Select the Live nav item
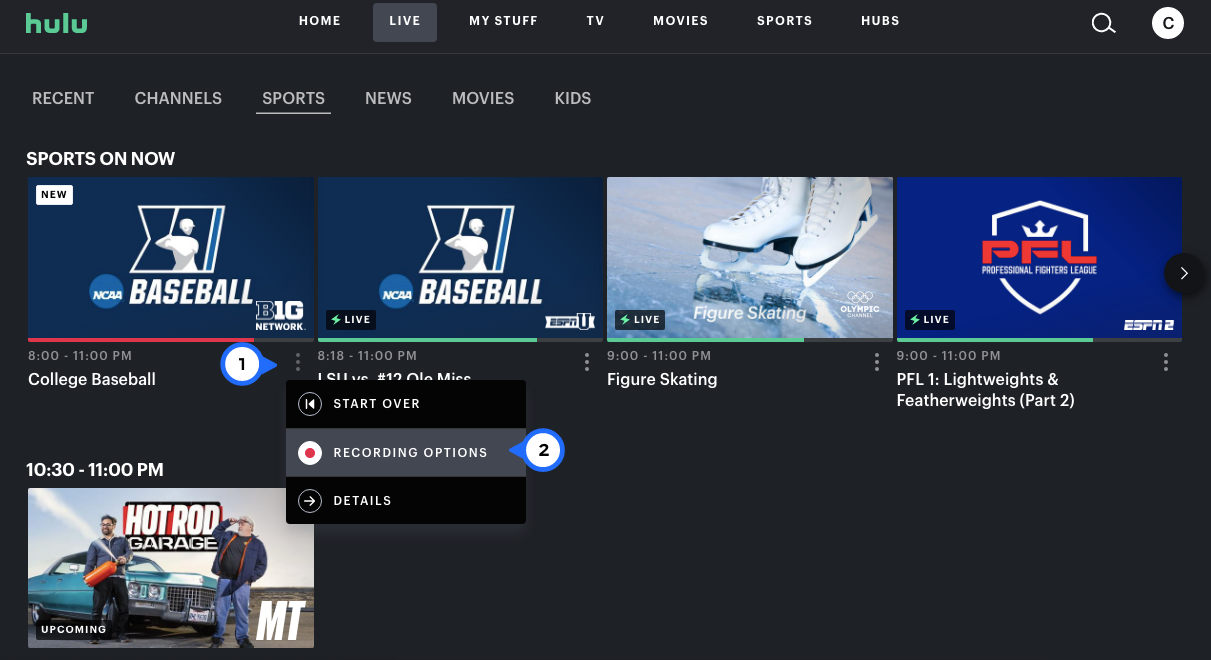The width and height of the screenshot is (1211, 660). tap(405, 21)
